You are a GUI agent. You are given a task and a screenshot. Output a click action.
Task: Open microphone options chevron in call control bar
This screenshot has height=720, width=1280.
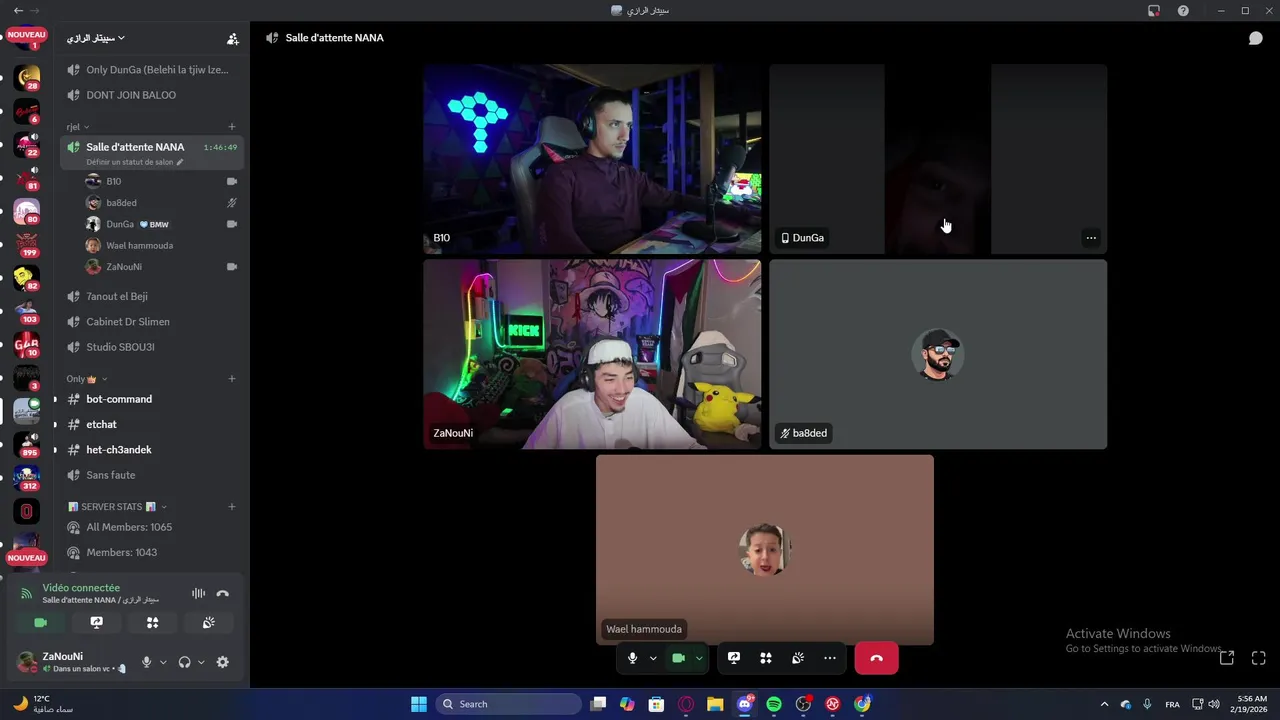[x=653, y=658]
